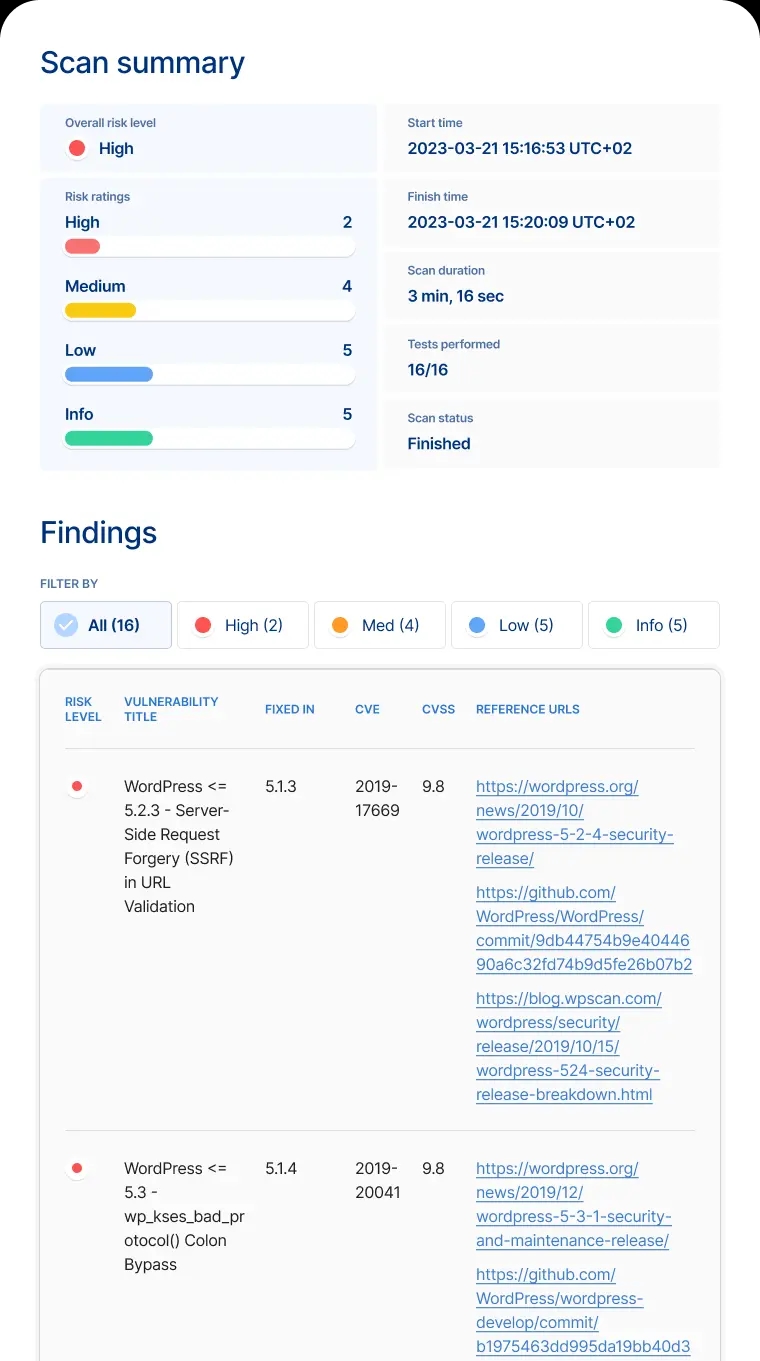The image size is (760, 1361).
Task: Click the checkmark icon in All filter
Action: click(66, 625)
